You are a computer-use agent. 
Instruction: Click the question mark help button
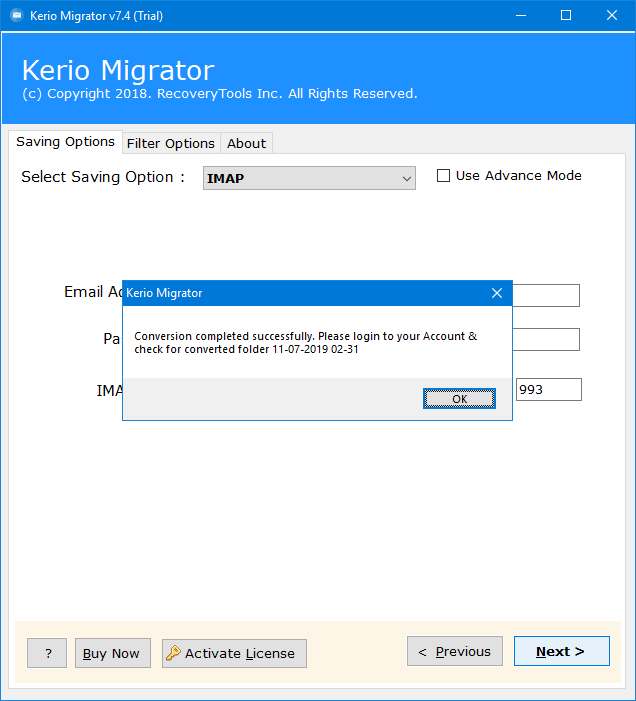[47, 653]
